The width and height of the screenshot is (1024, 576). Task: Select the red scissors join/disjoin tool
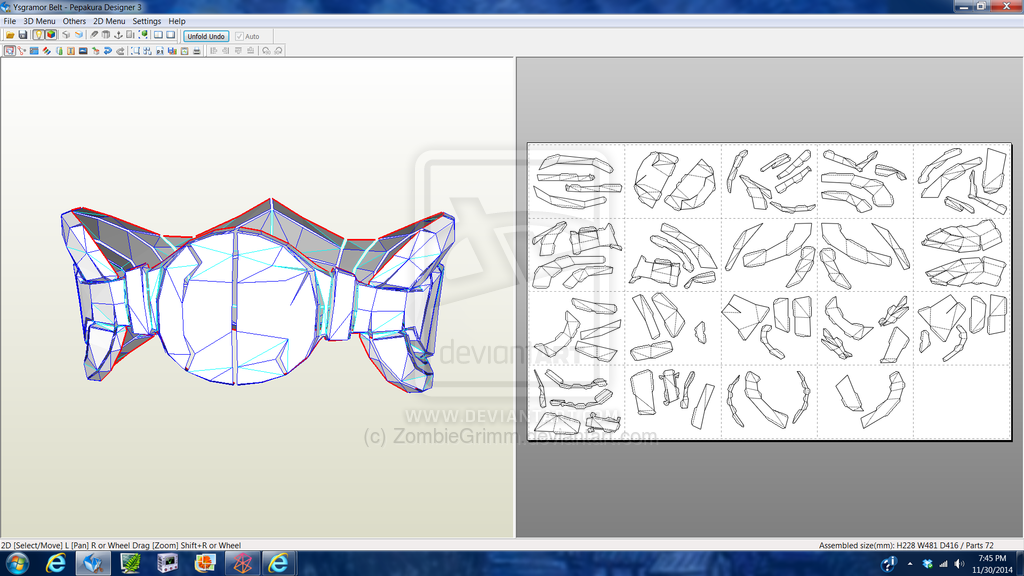(22, 50)
